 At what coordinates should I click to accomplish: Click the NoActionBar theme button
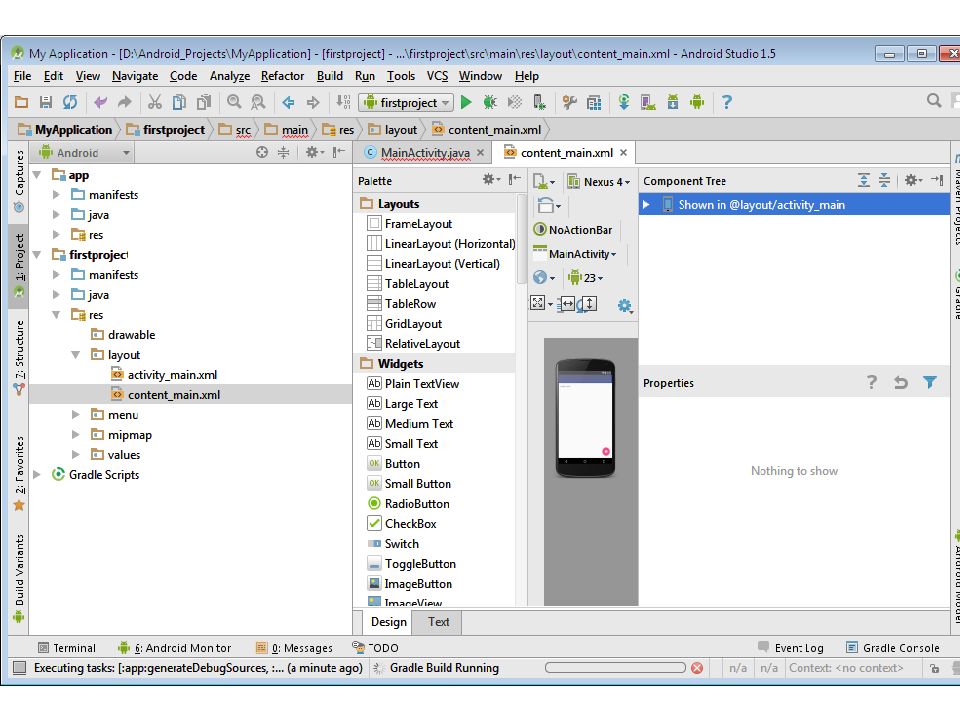(x=573, y=230)
